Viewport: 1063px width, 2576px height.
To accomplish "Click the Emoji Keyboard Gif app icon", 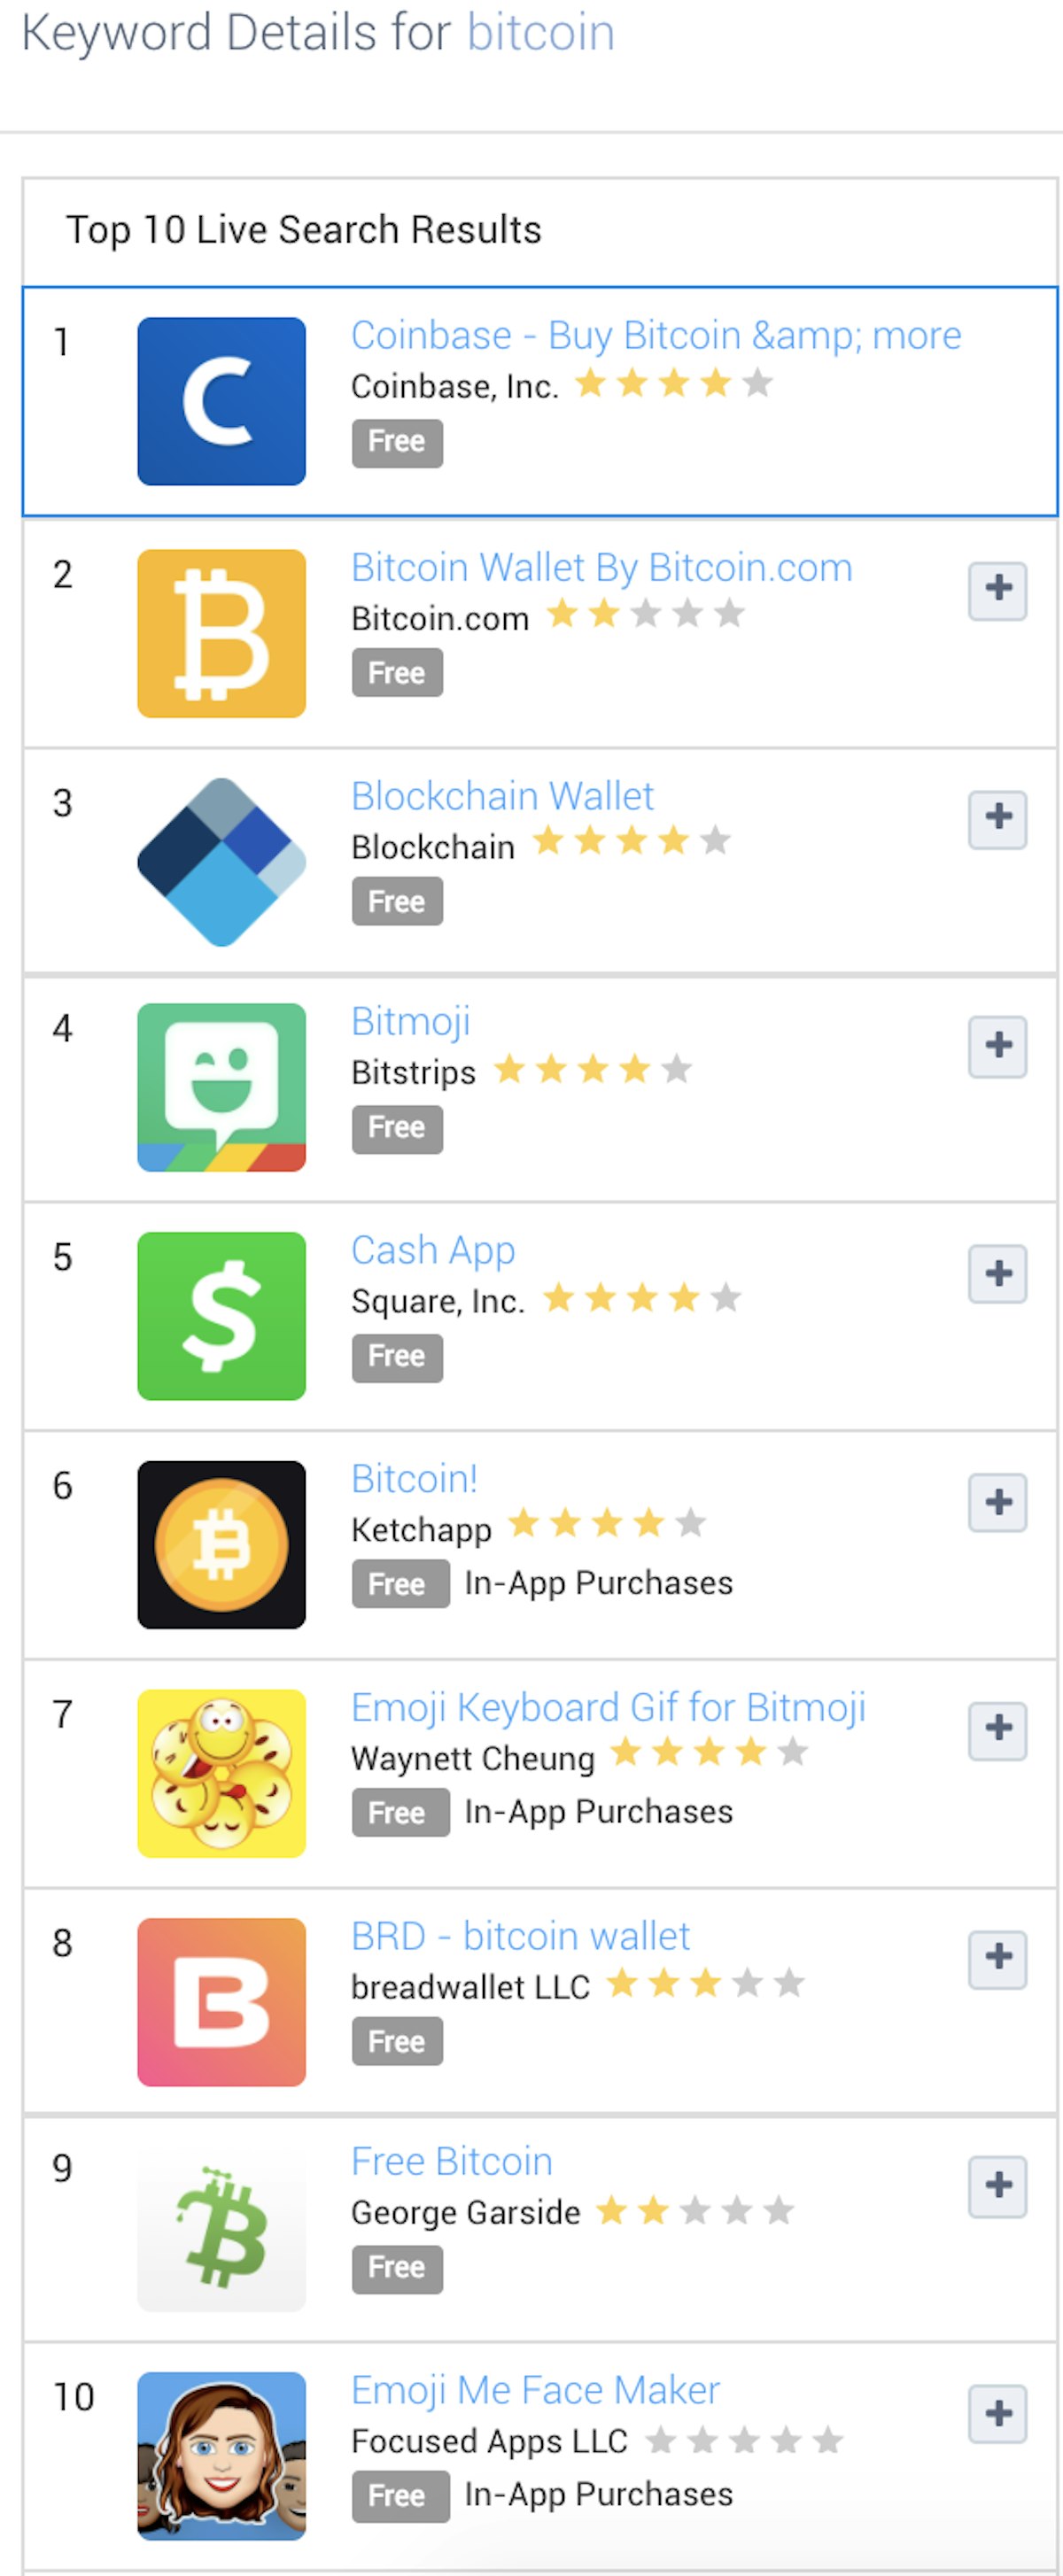I will 221,1773.
